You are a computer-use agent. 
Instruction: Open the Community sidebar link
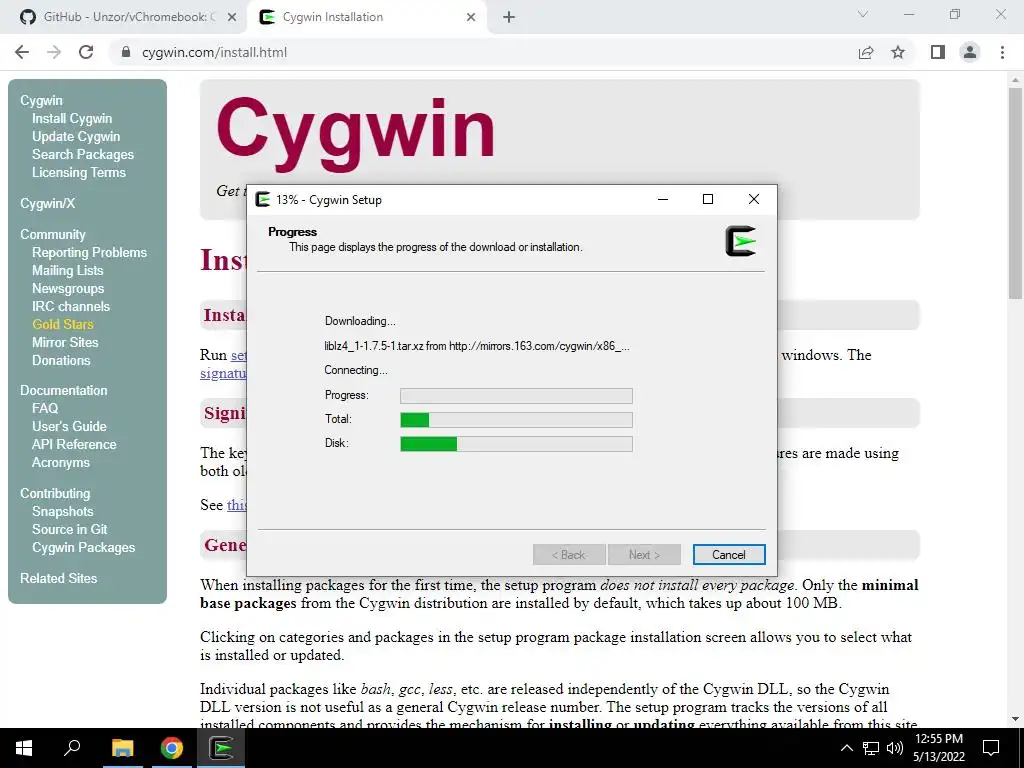(53, 234)
